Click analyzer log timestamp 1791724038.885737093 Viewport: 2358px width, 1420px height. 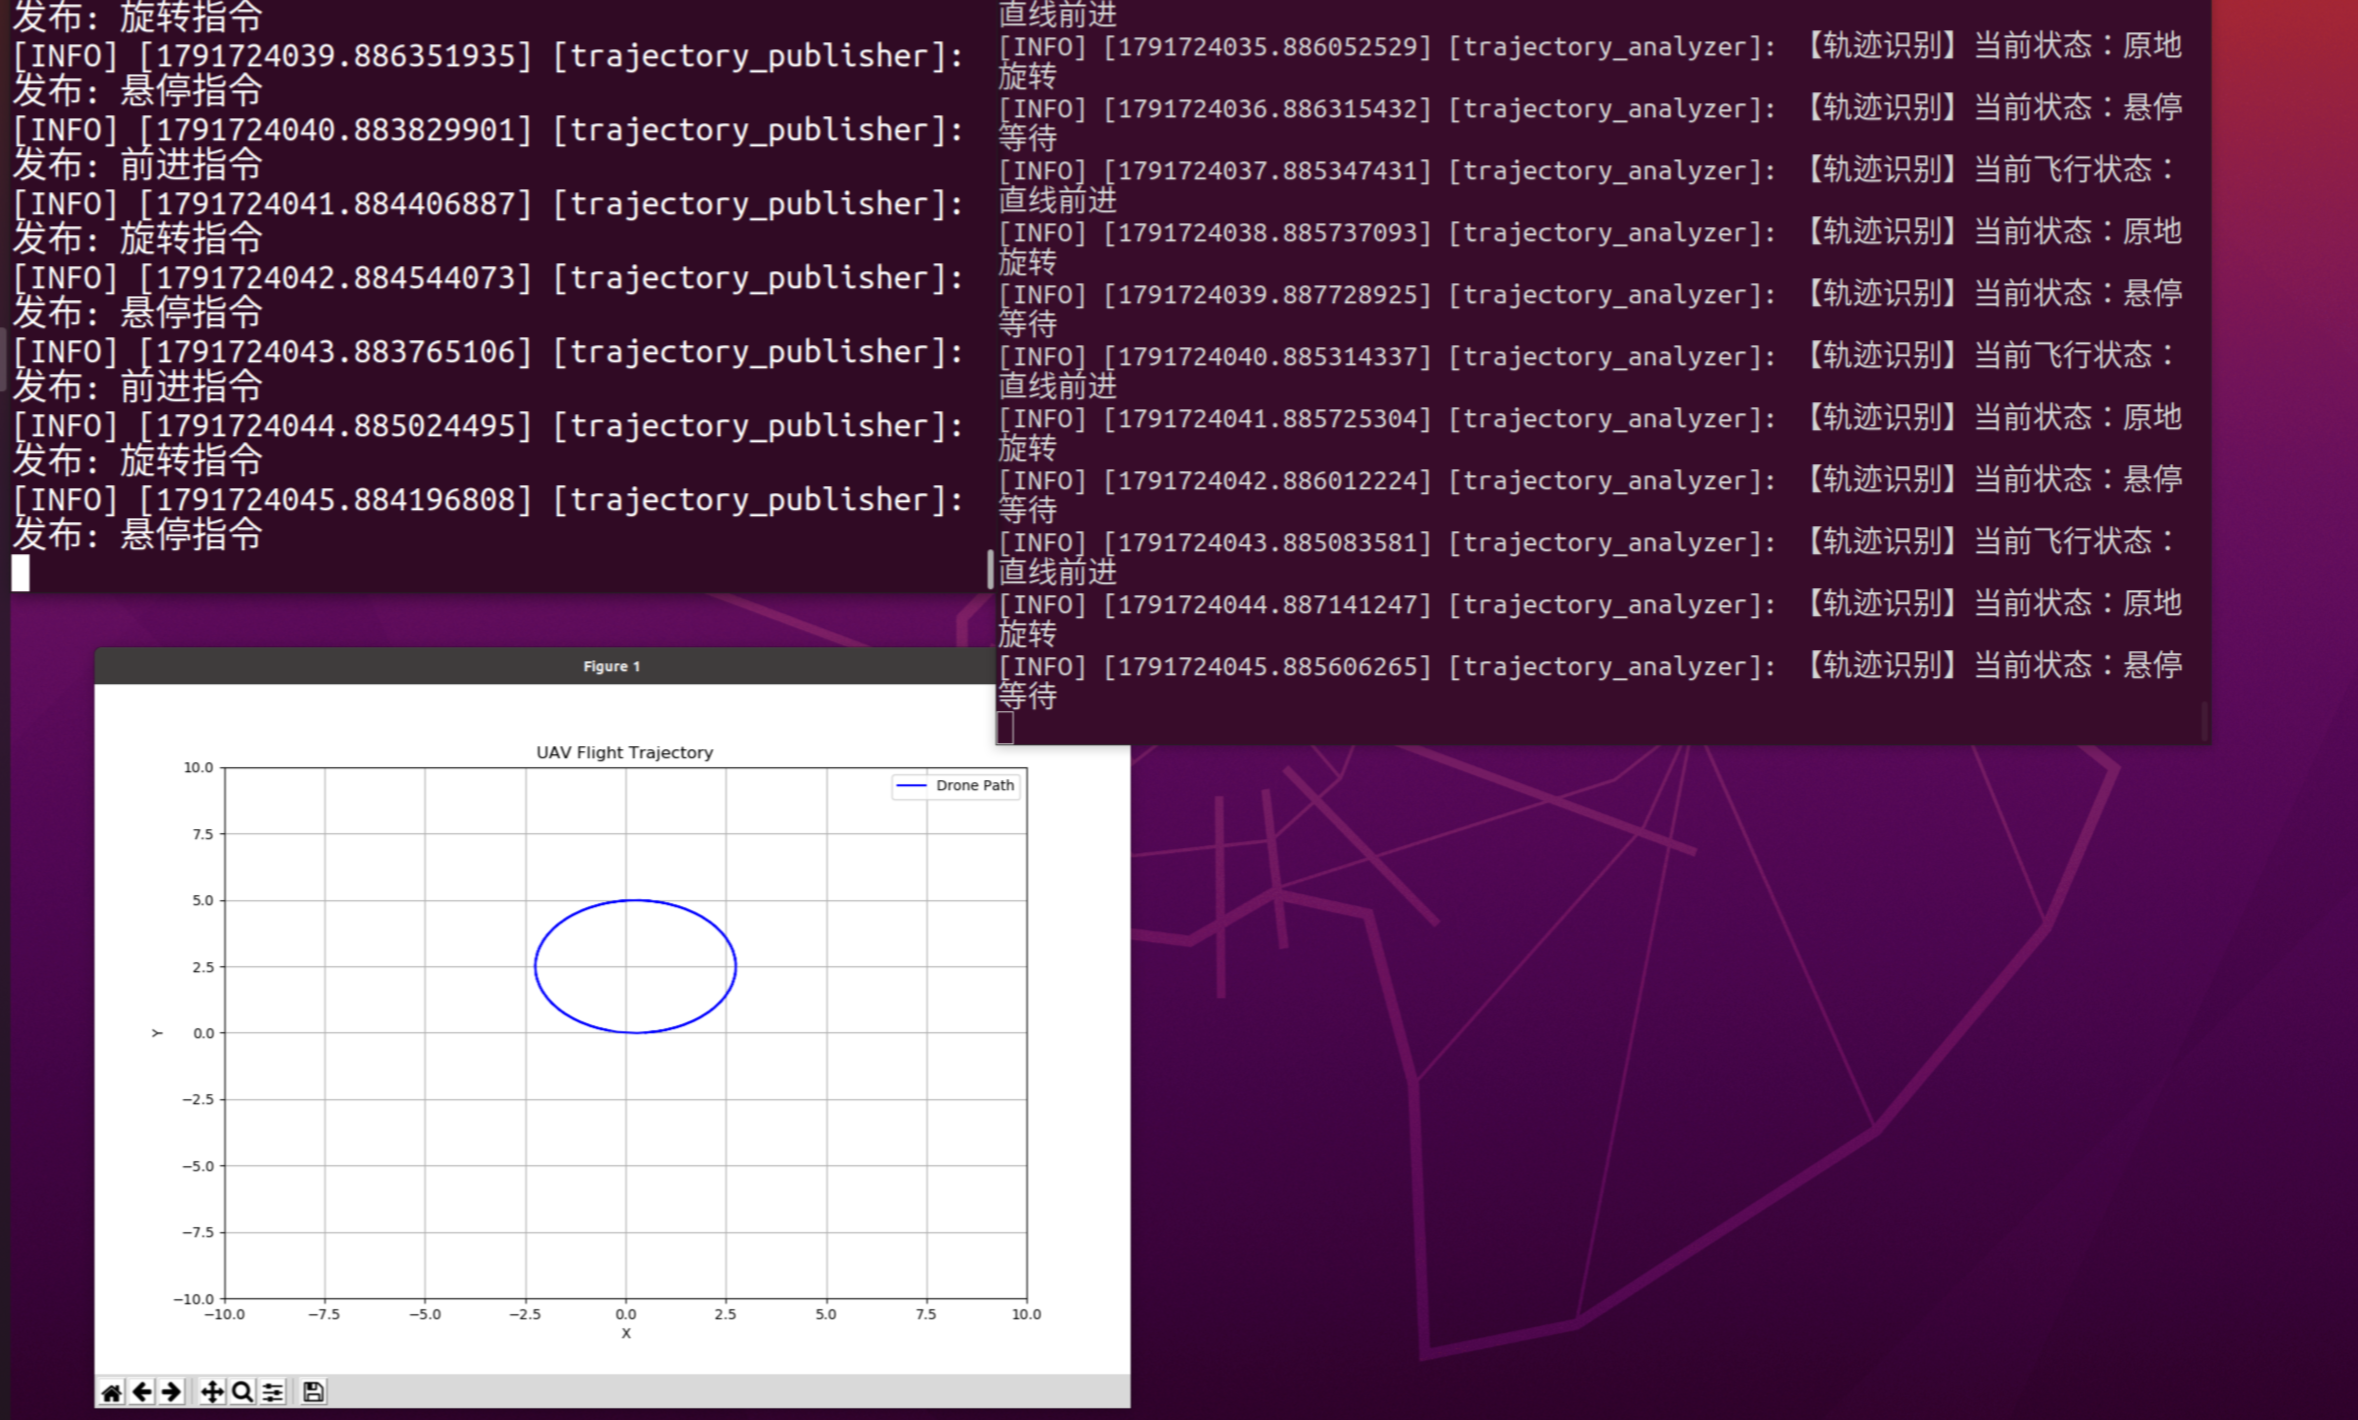tap(1268, 233)
